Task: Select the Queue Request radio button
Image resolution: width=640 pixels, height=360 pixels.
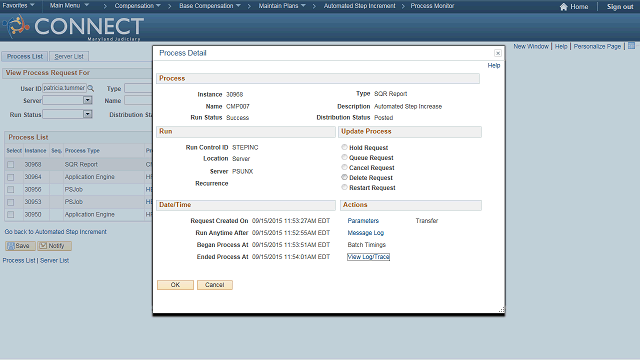Action: [344, 157]
